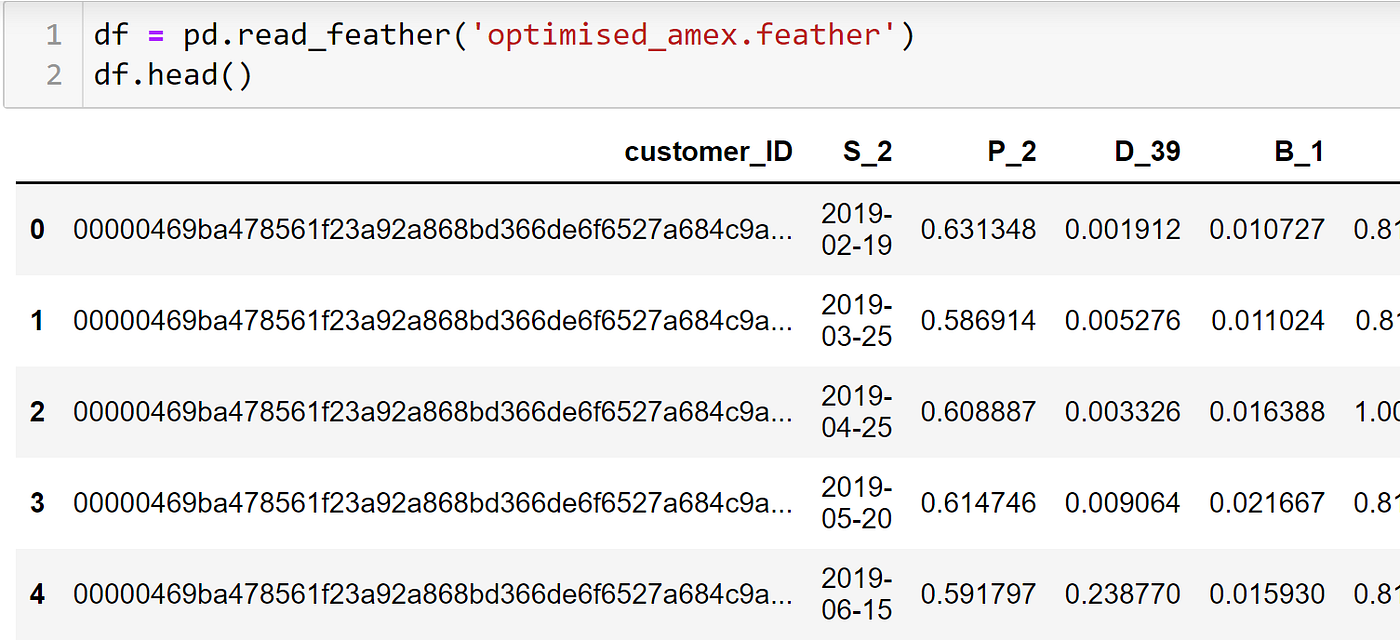Click the D_39 value 0.238770
Image resolution: width=1400 pixels, height=640 pixels.
coord(1122,594)
